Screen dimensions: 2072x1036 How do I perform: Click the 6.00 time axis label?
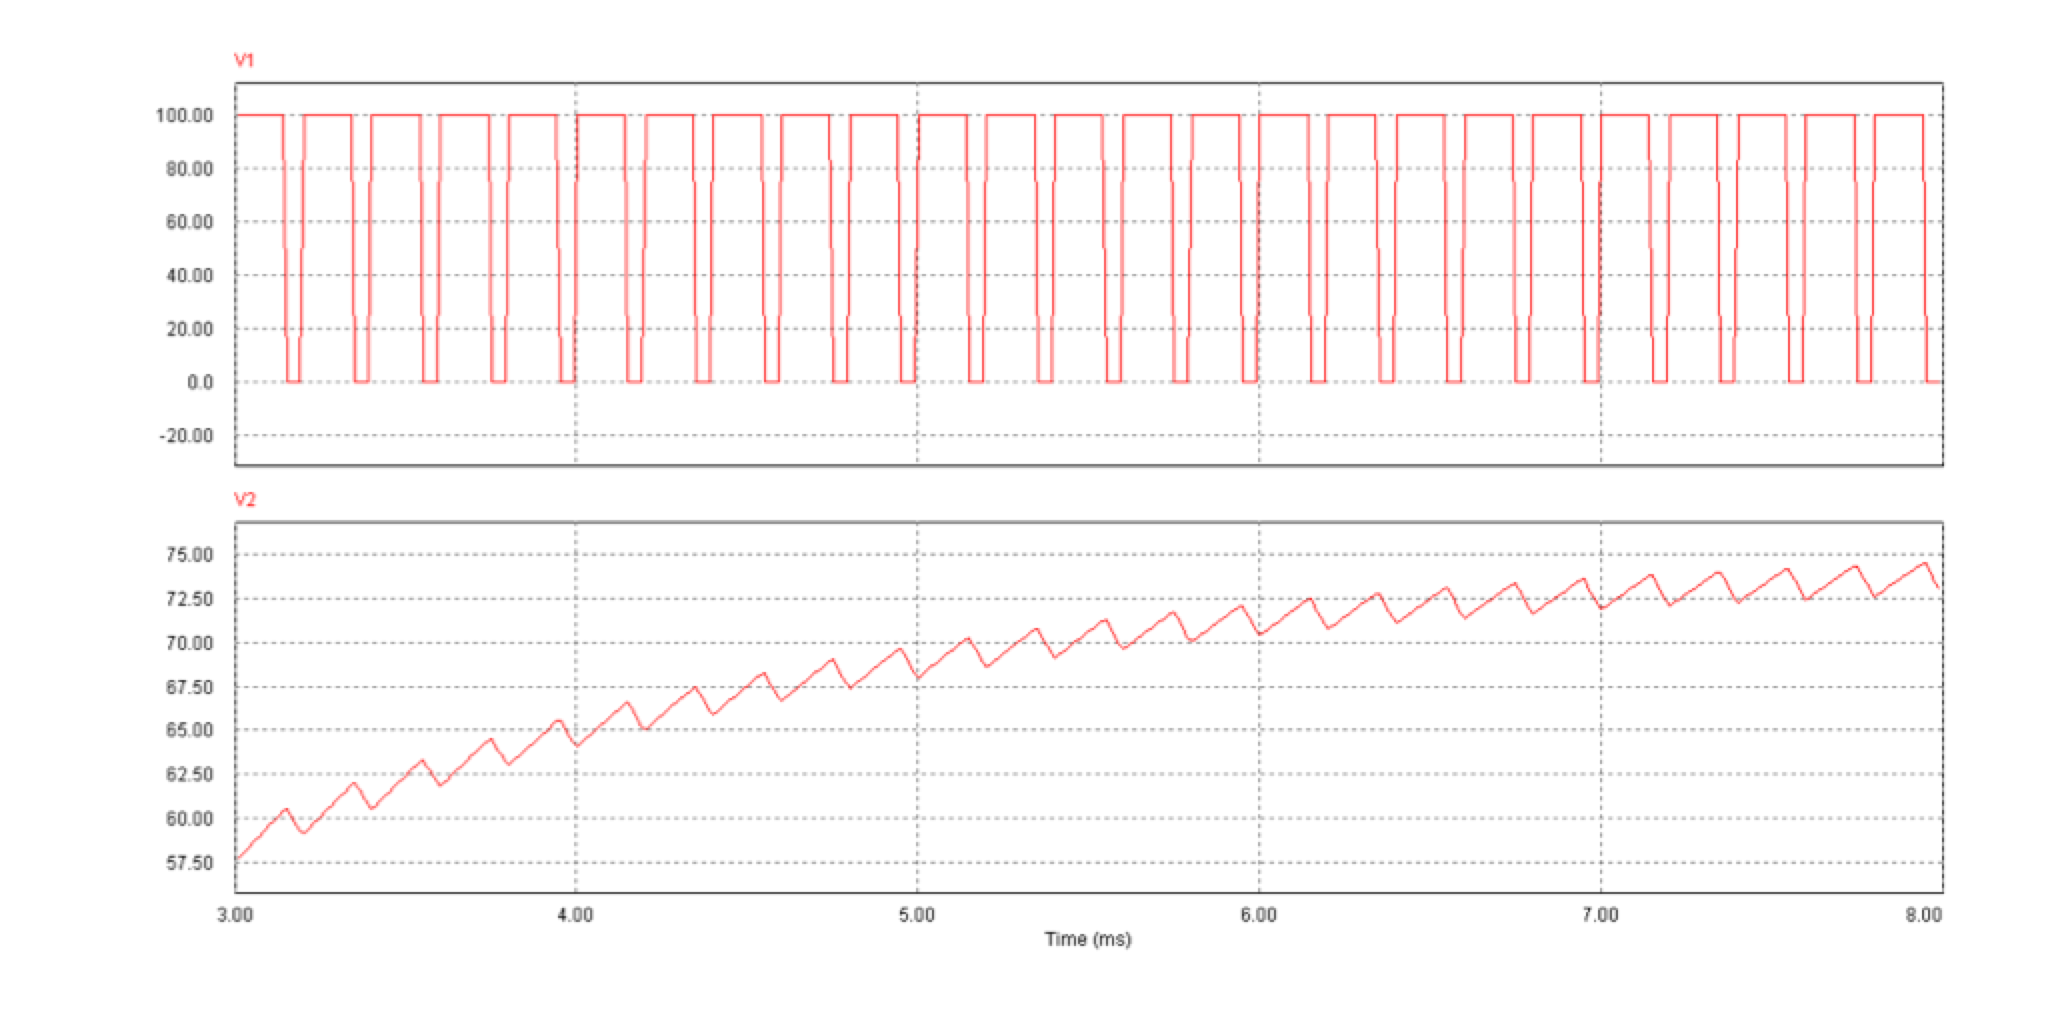pyautogui.click(x=1259, y=915)
